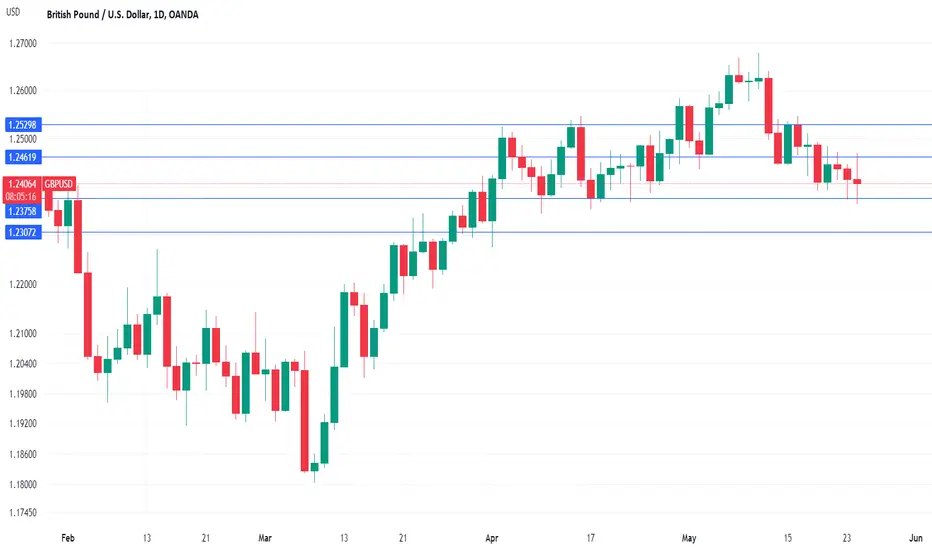The height and width of the screenshot is (550, 932).
Task: Click the Jun date on time axis
Action: pos(915,538)
